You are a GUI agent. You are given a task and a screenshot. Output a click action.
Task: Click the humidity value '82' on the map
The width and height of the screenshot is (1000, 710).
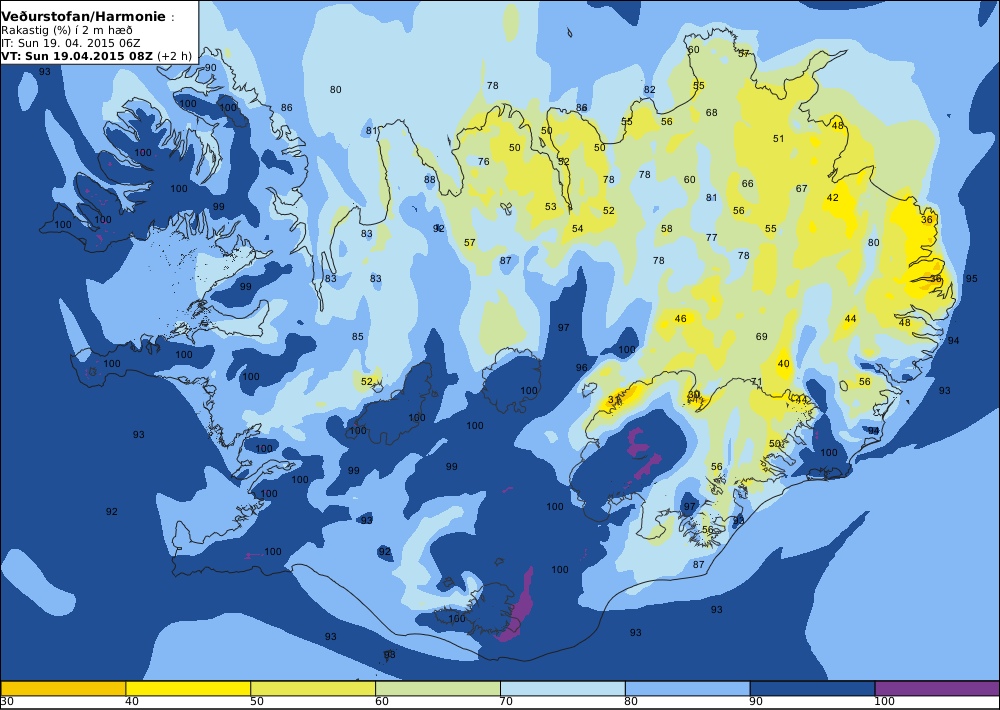point(649,90)
